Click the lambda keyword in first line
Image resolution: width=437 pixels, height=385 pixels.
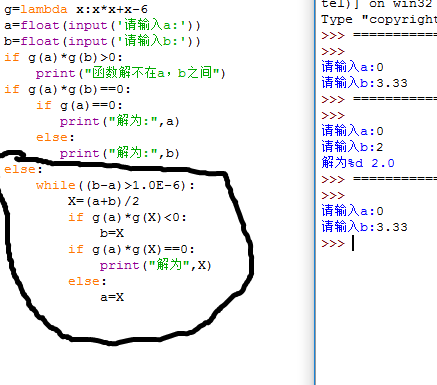44,9
